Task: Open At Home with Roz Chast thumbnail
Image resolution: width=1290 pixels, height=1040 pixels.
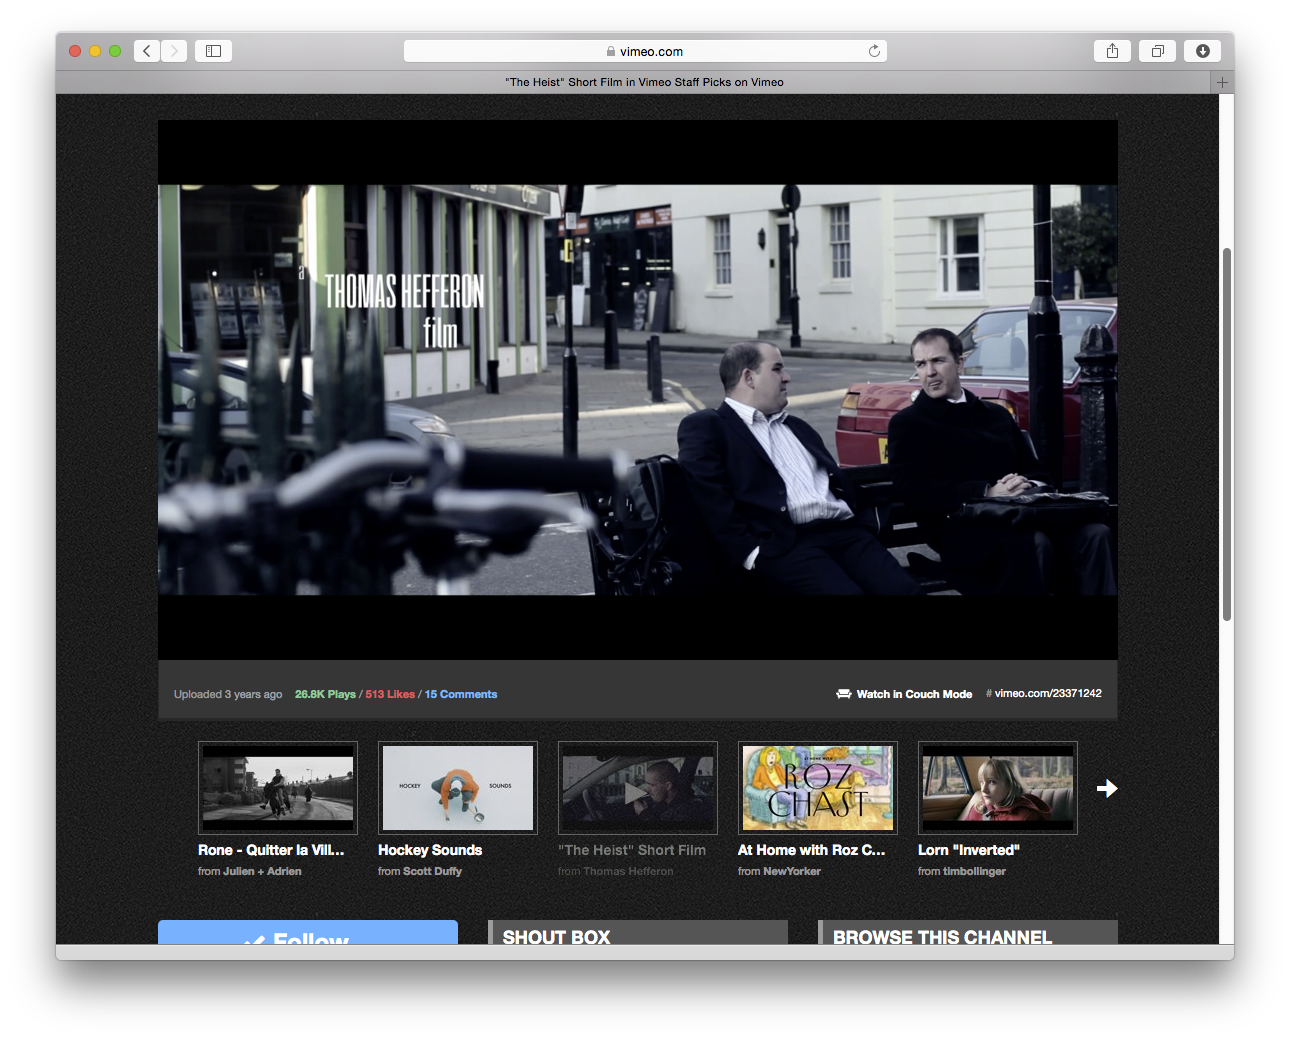Action: pos(818,788)
